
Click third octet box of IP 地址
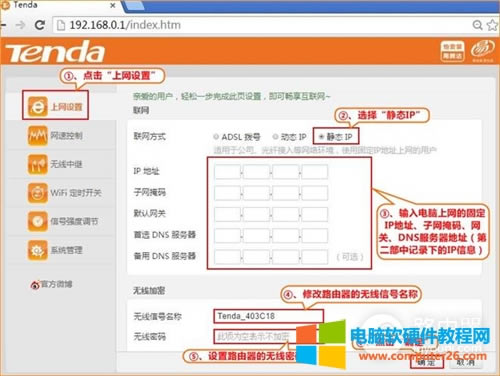(x=285, y=172)
